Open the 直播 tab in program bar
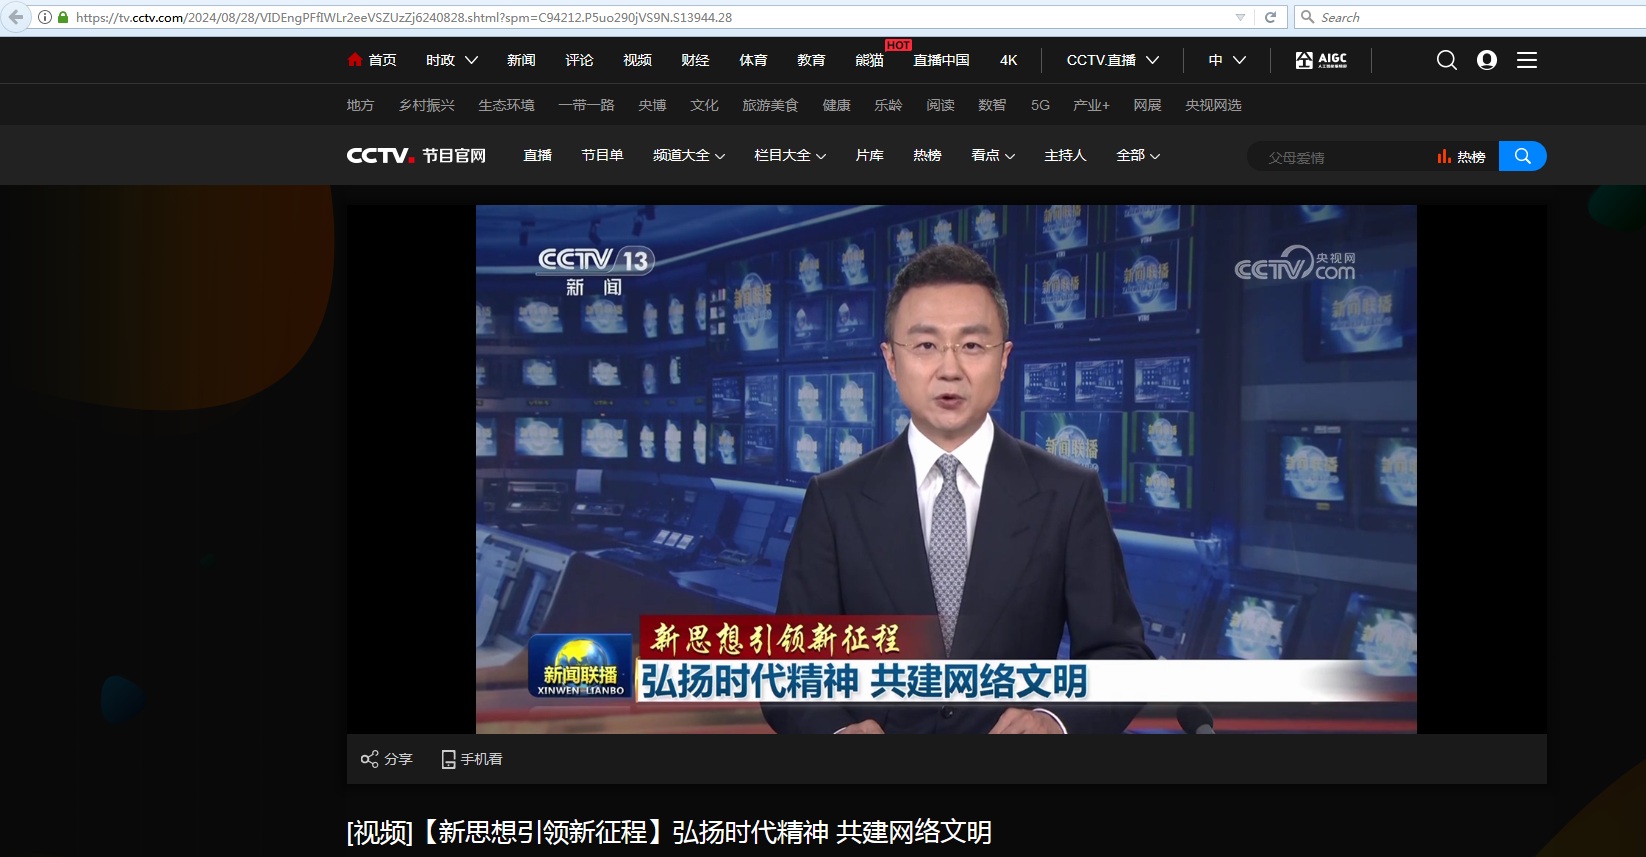 (538, 155)
